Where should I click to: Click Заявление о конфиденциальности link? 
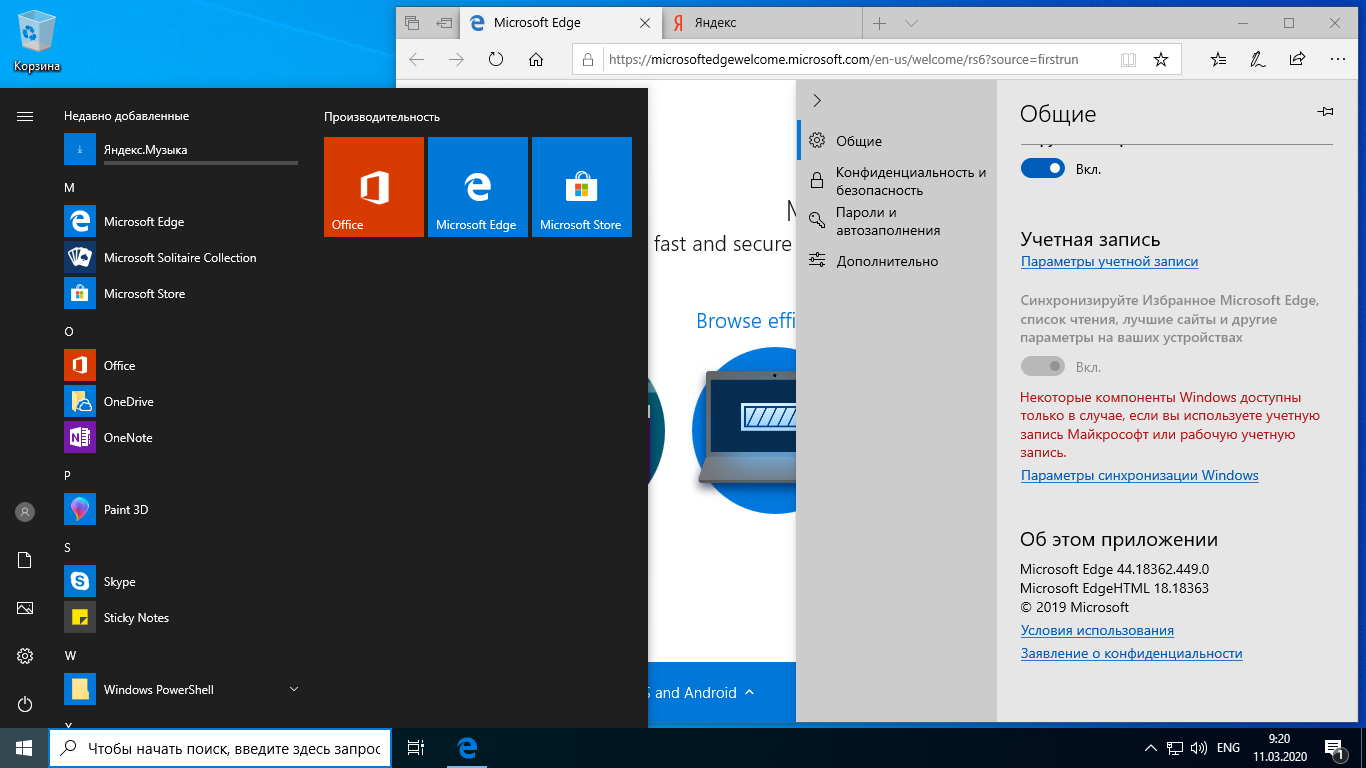coord(1131,654)
